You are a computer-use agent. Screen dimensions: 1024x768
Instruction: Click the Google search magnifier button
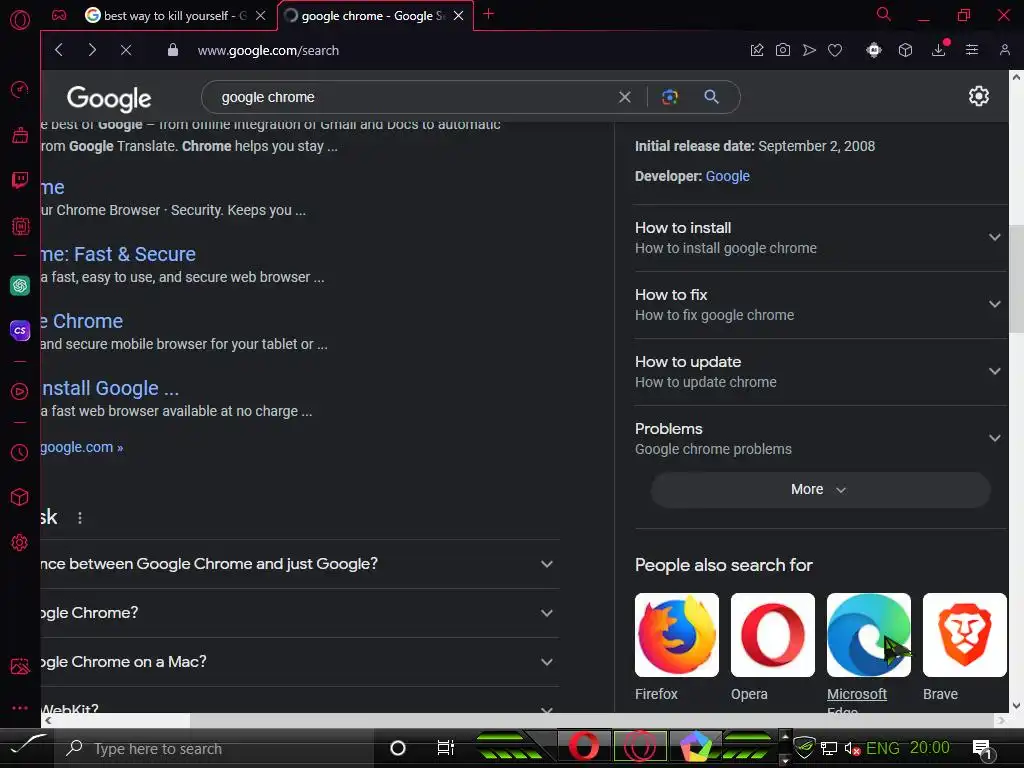(x=711, y=97)
